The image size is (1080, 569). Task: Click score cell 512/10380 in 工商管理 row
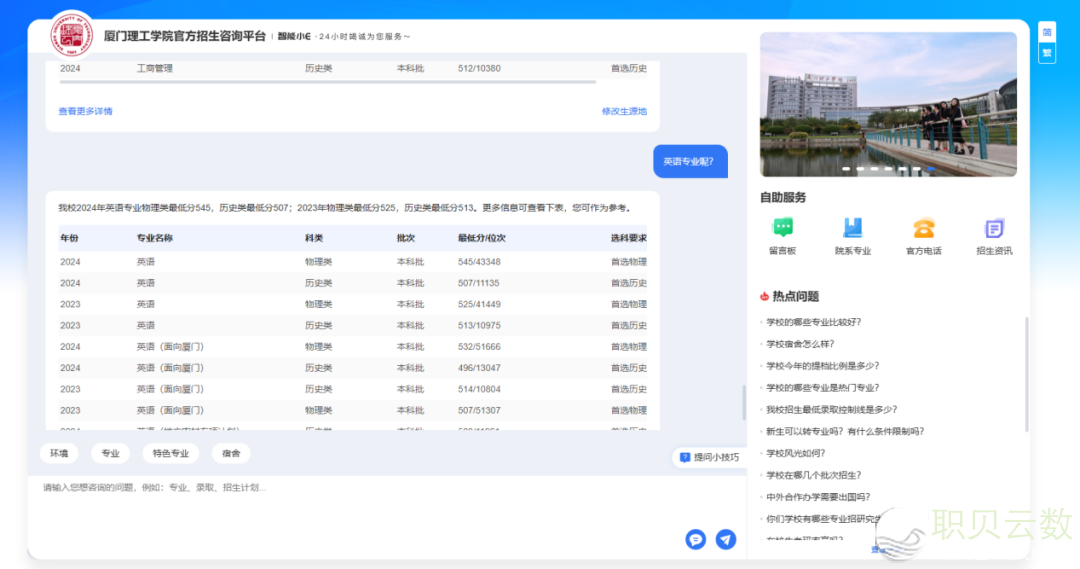point(479,68)
